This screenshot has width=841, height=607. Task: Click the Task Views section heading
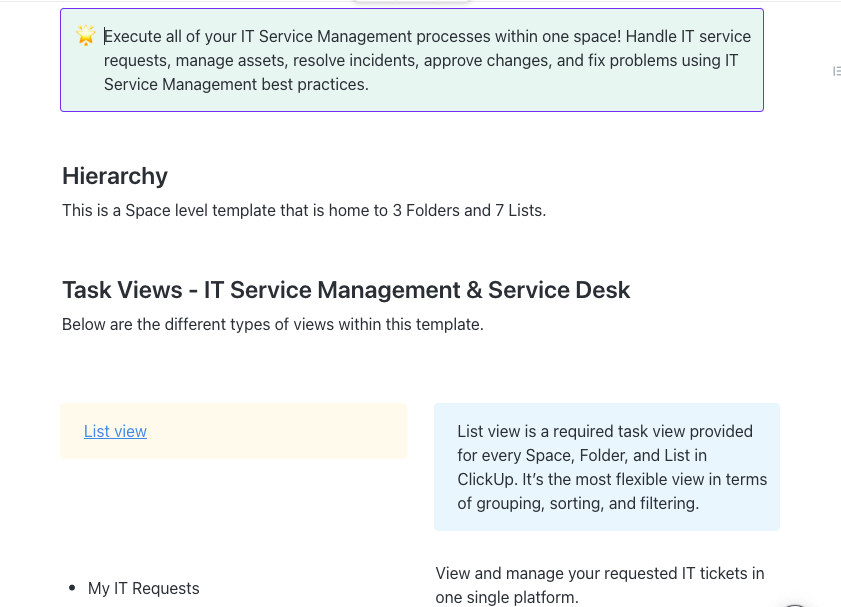coord(346,290)
